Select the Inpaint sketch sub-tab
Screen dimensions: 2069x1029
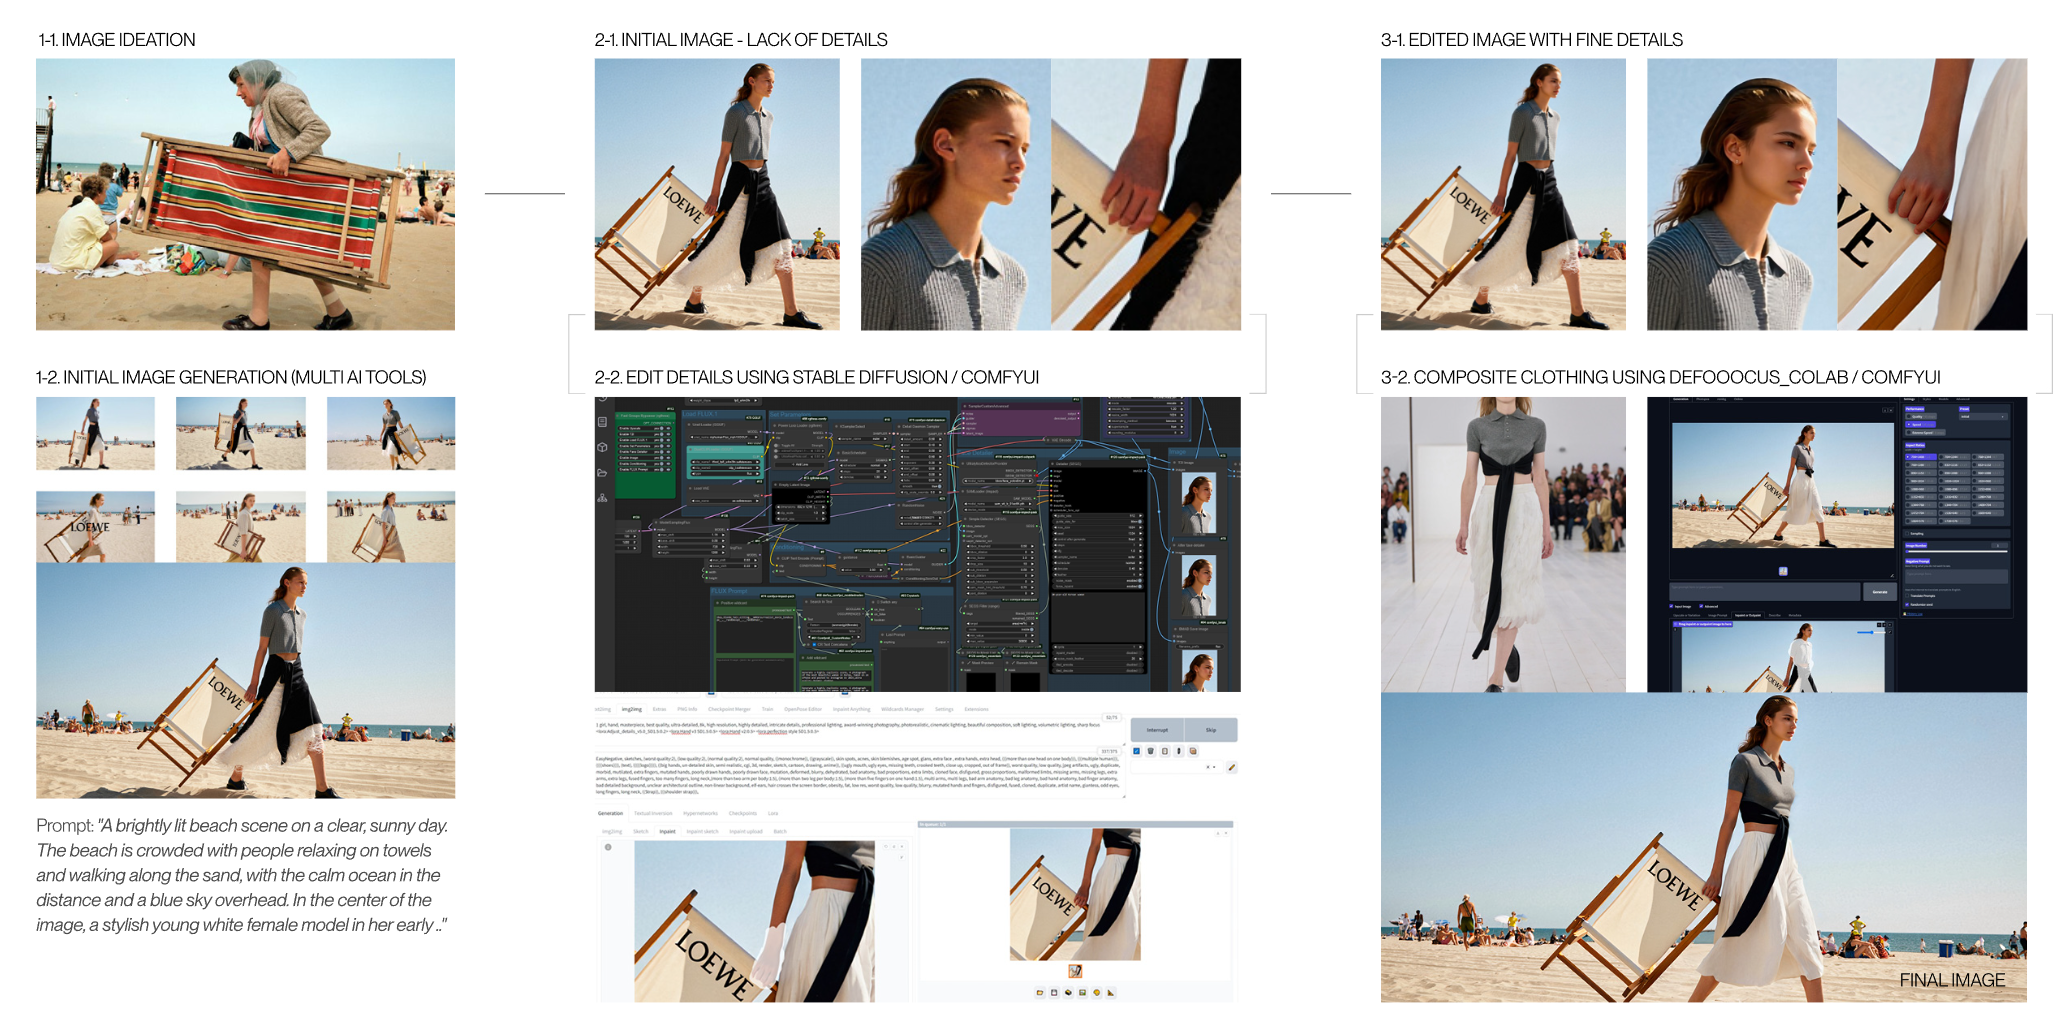point(702,831)
